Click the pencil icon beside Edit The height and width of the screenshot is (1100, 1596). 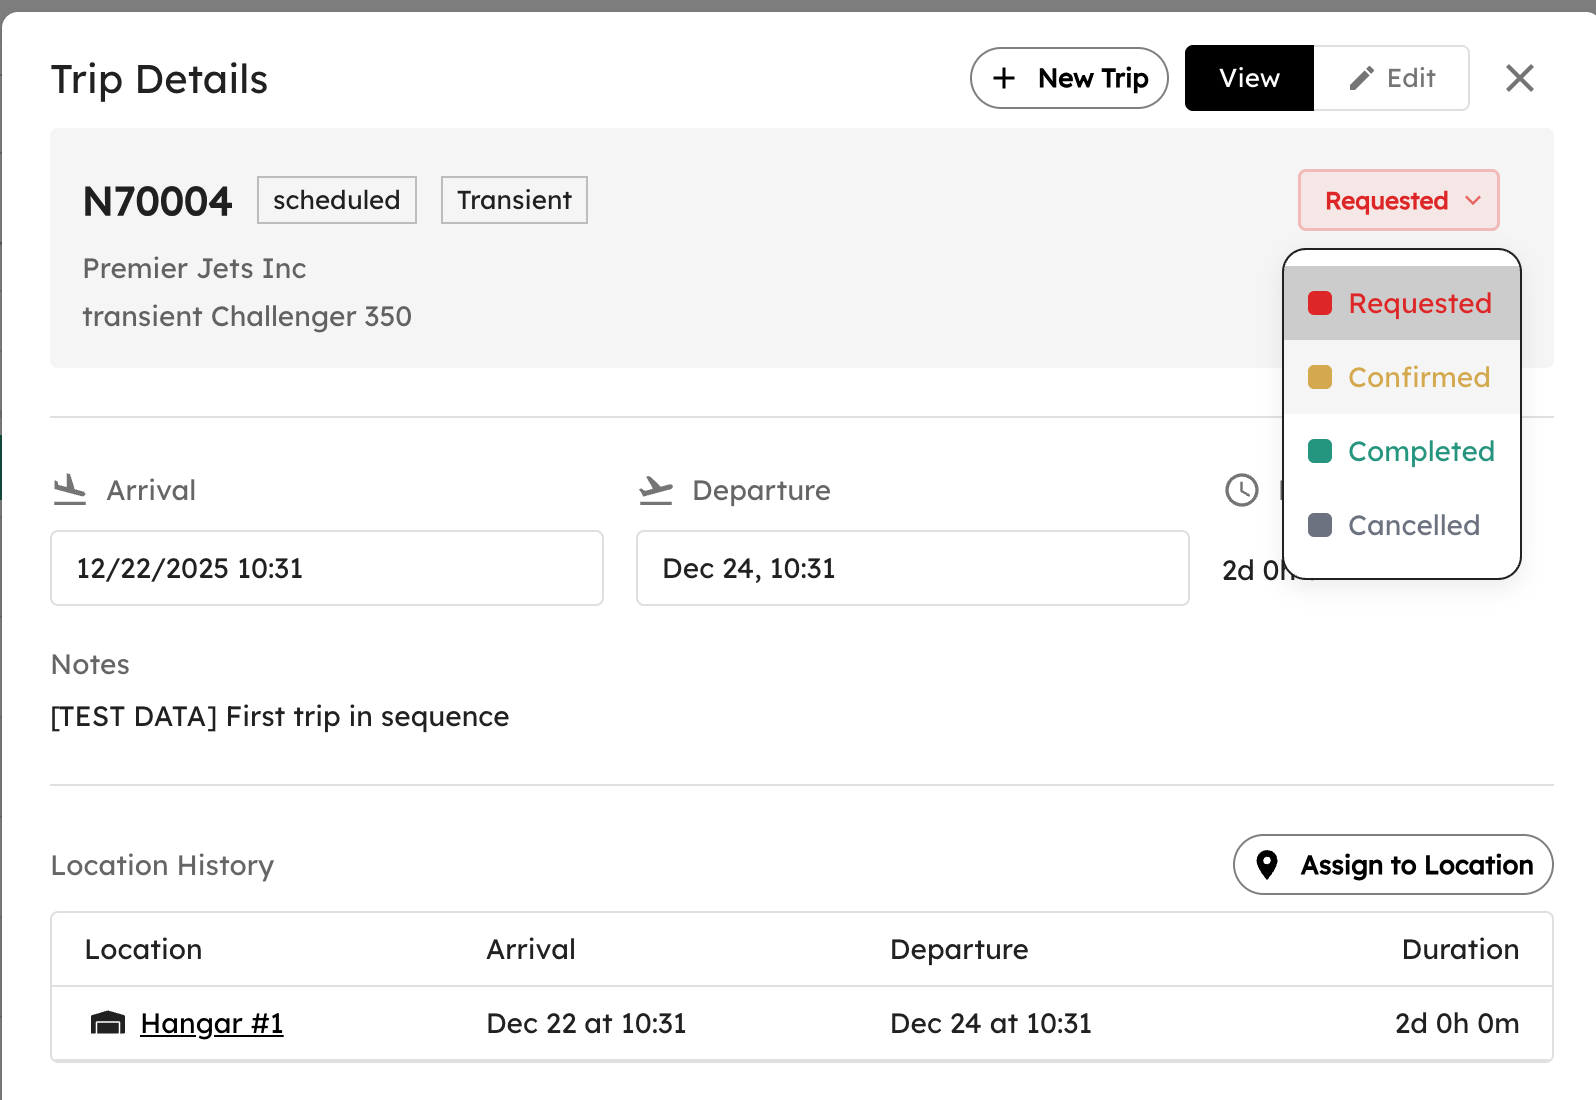(1361, 79)
